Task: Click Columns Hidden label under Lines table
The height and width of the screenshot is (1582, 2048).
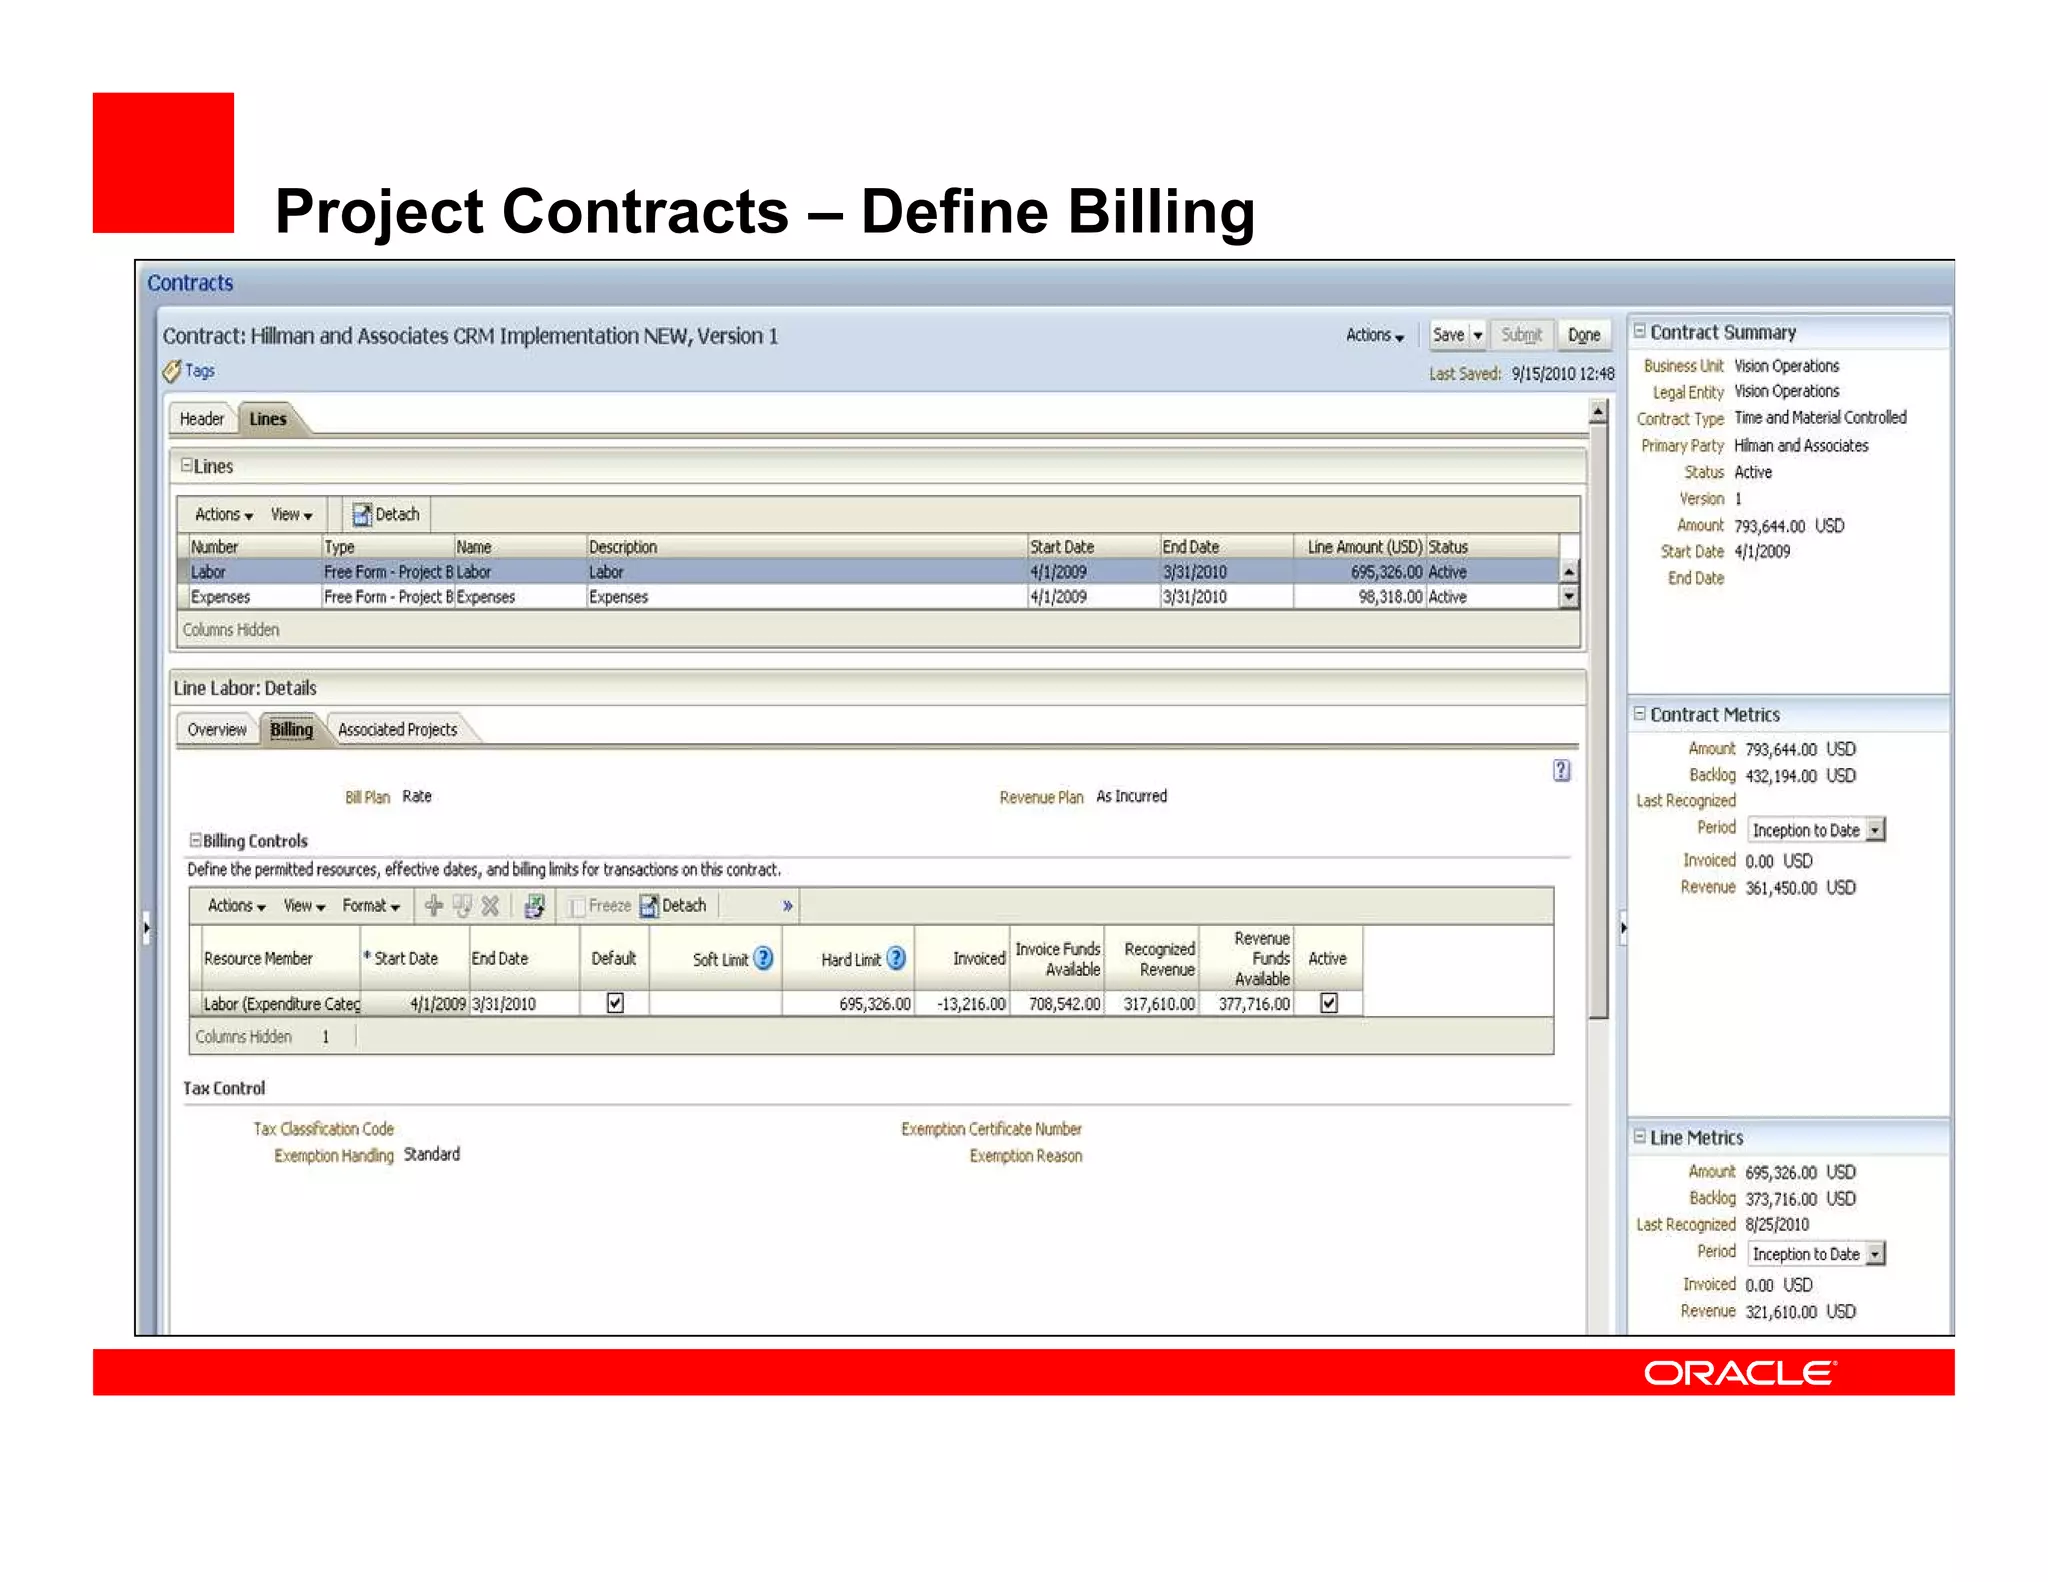Action: [x=231, y=629]
